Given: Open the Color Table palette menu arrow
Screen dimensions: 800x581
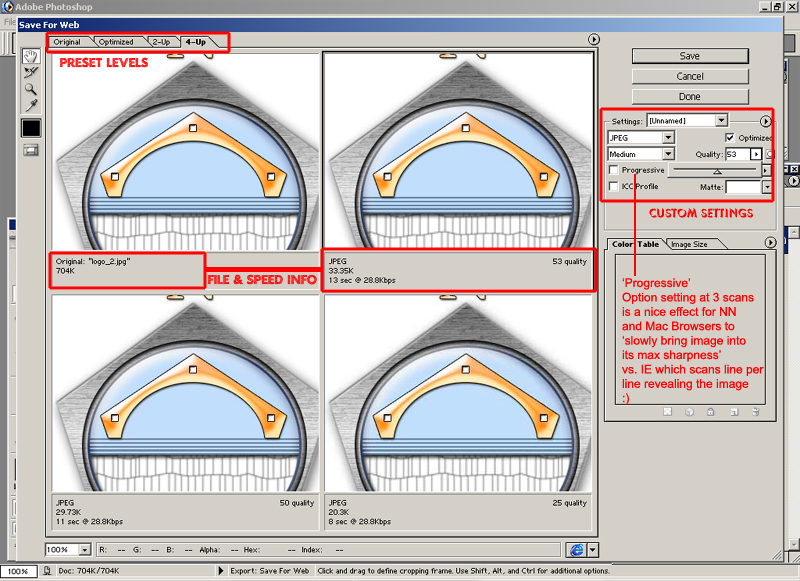Looking at the screenshot, I should point(770,243).
